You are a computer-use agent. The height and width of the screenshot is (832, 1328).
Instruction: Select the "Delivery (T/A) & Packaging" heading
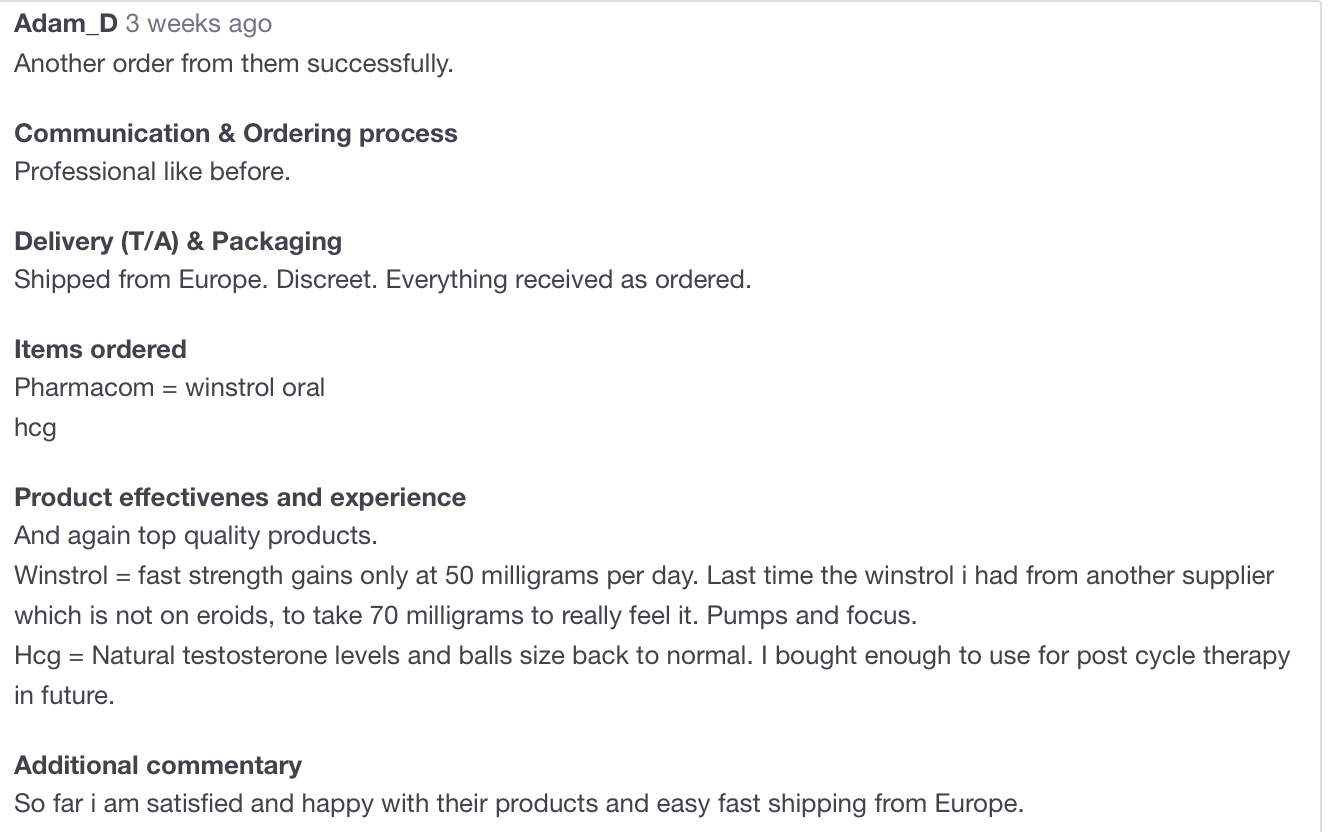[x=178, y=242]
